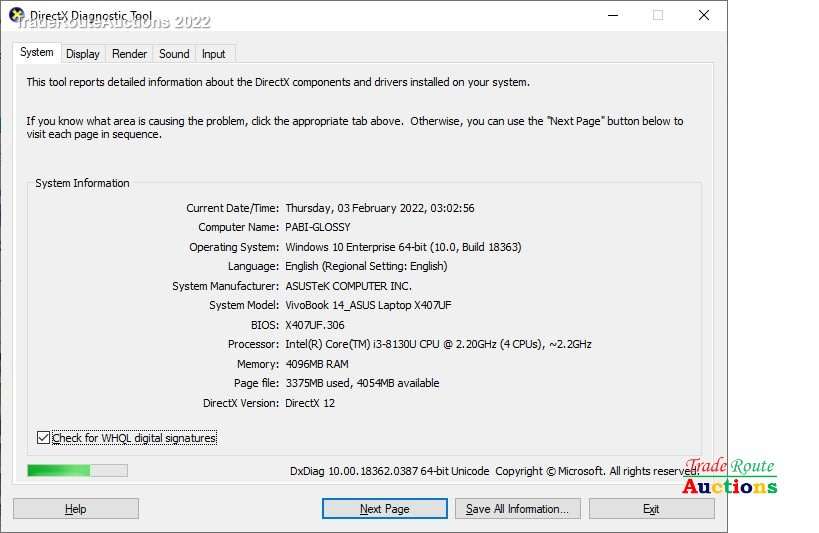Select the Sound tab

[x=174, y=54]
